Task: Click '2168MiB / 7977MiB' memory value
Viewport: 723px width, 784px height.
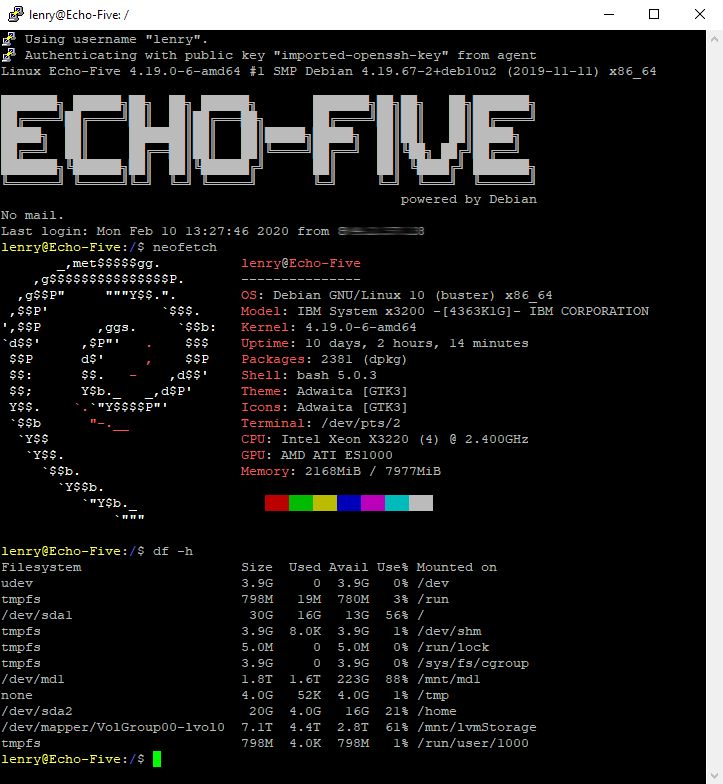Action: [x=373, y=471]
